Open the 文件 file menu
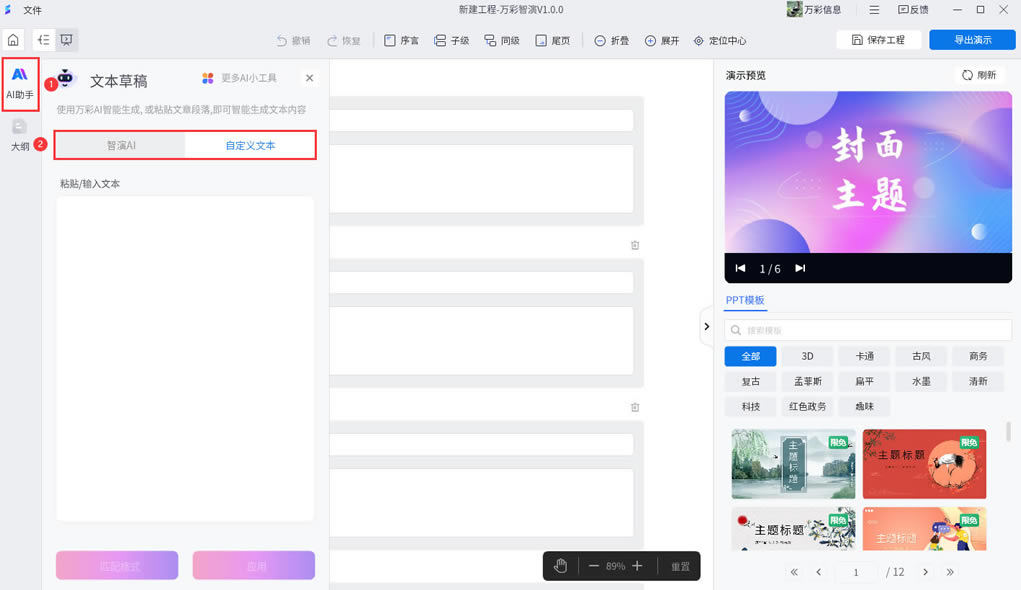1021x590 pixels. coord(32,9)
